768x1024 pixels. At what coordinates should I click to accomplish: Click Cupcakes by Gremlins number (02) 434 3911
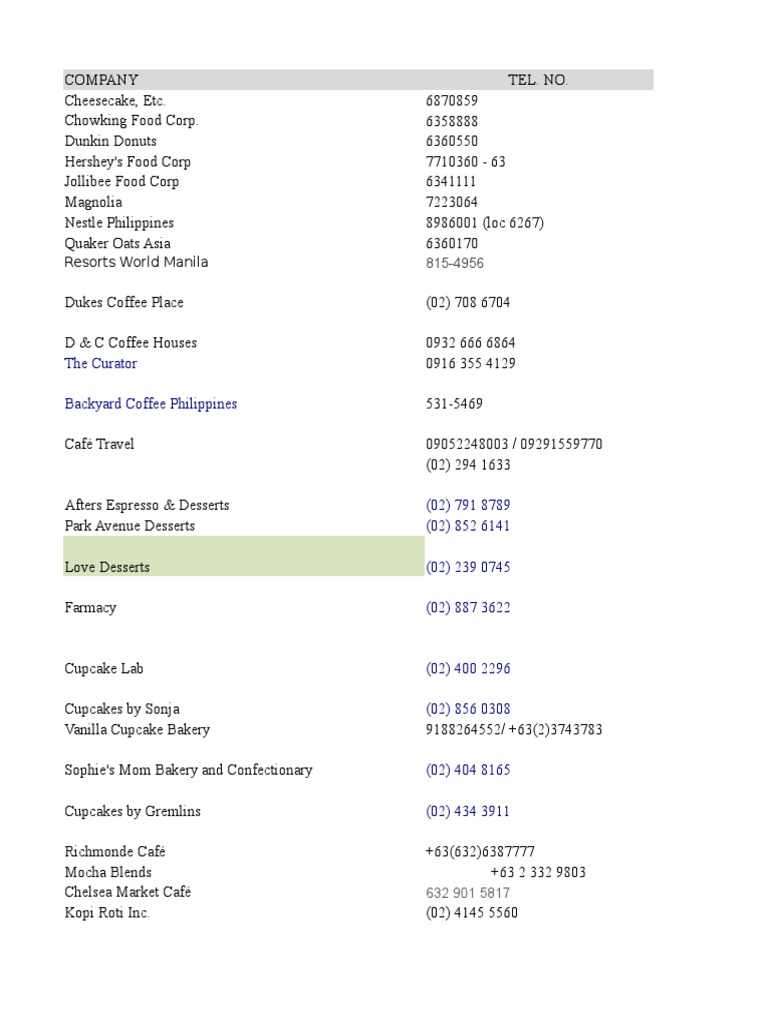(468, 811)
